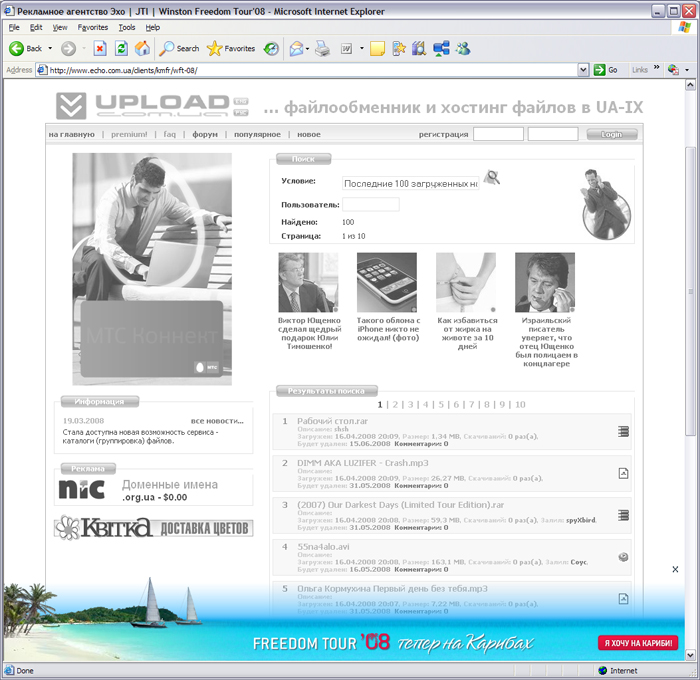This screenshot has width=700, height=680.
Task: Stop page loading with red X icon
Action: [x=100, y=48]
